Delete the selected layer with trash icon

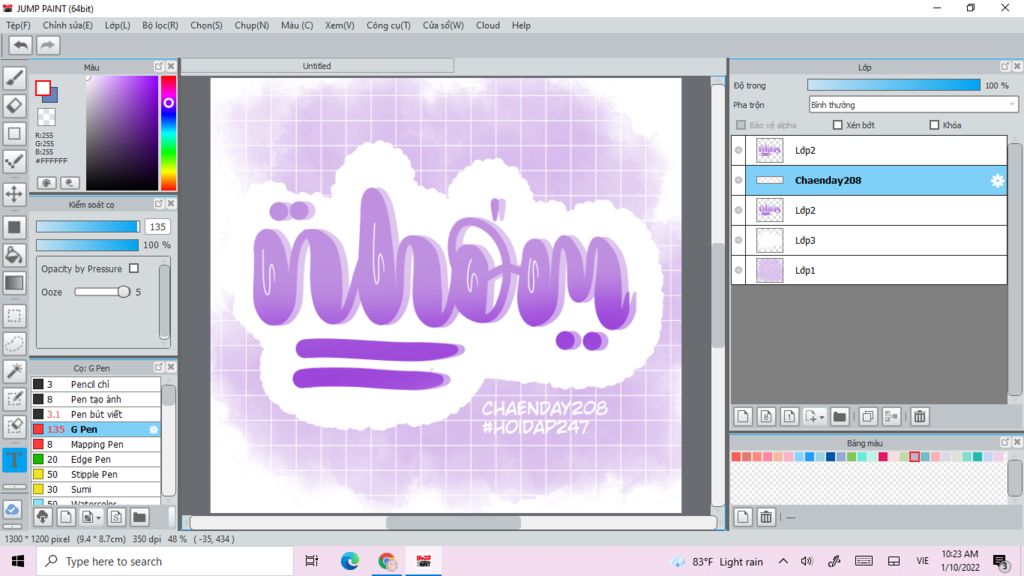pyautogui.click(x=920, y=417)
